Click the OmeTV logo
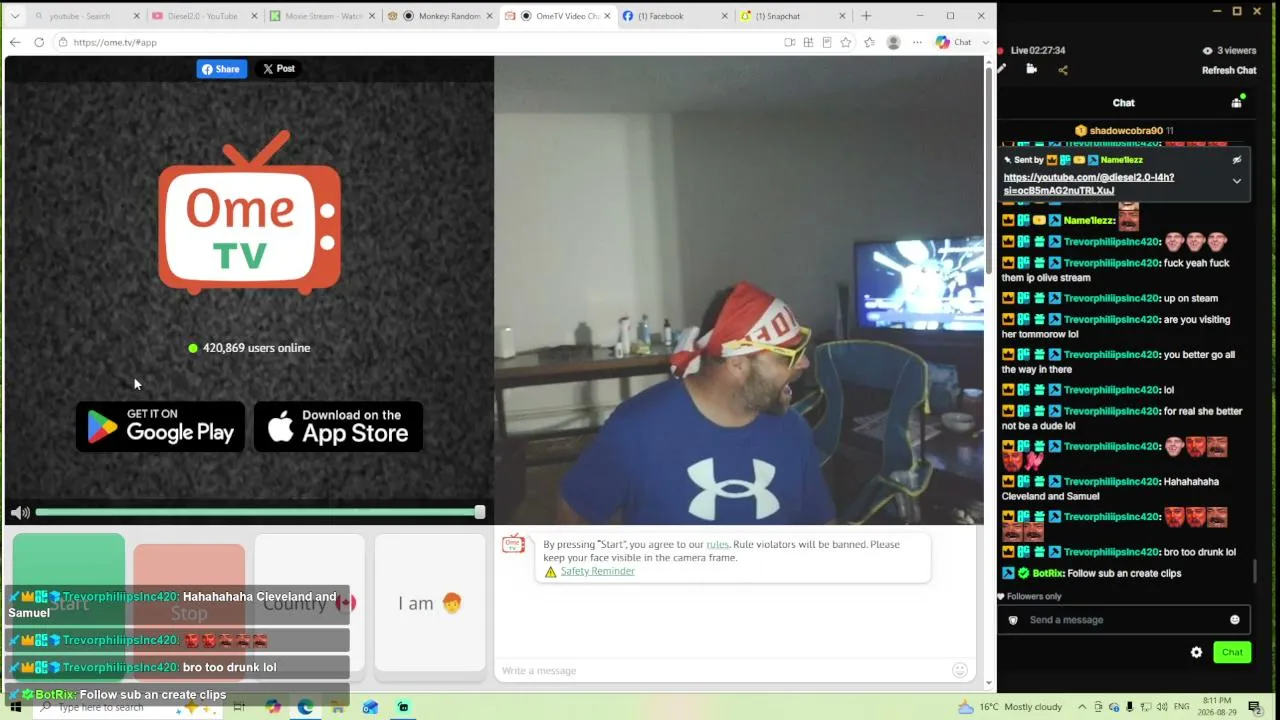This screenshot has height=720, width=1280. (249, 212)
